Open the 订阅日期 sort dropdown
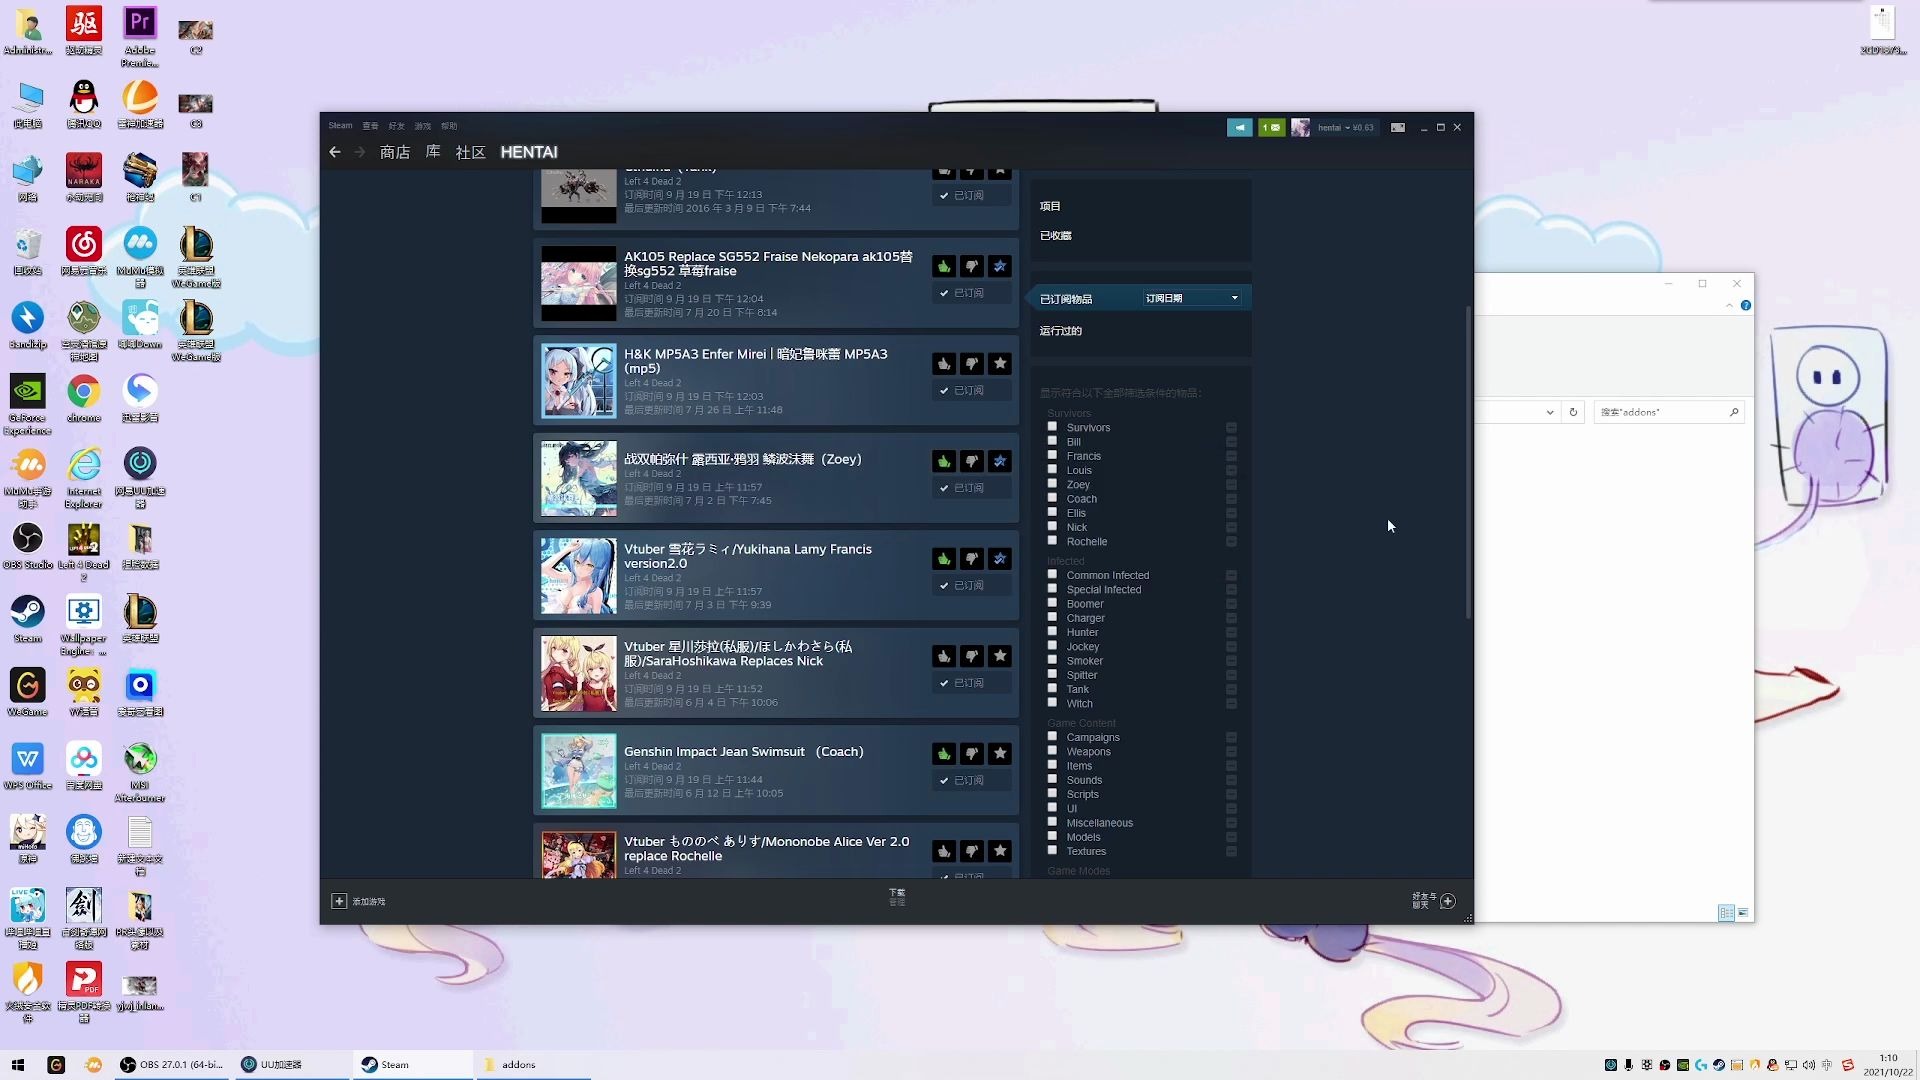This screenshot has height=1080, width=1920. point(1192,298)
